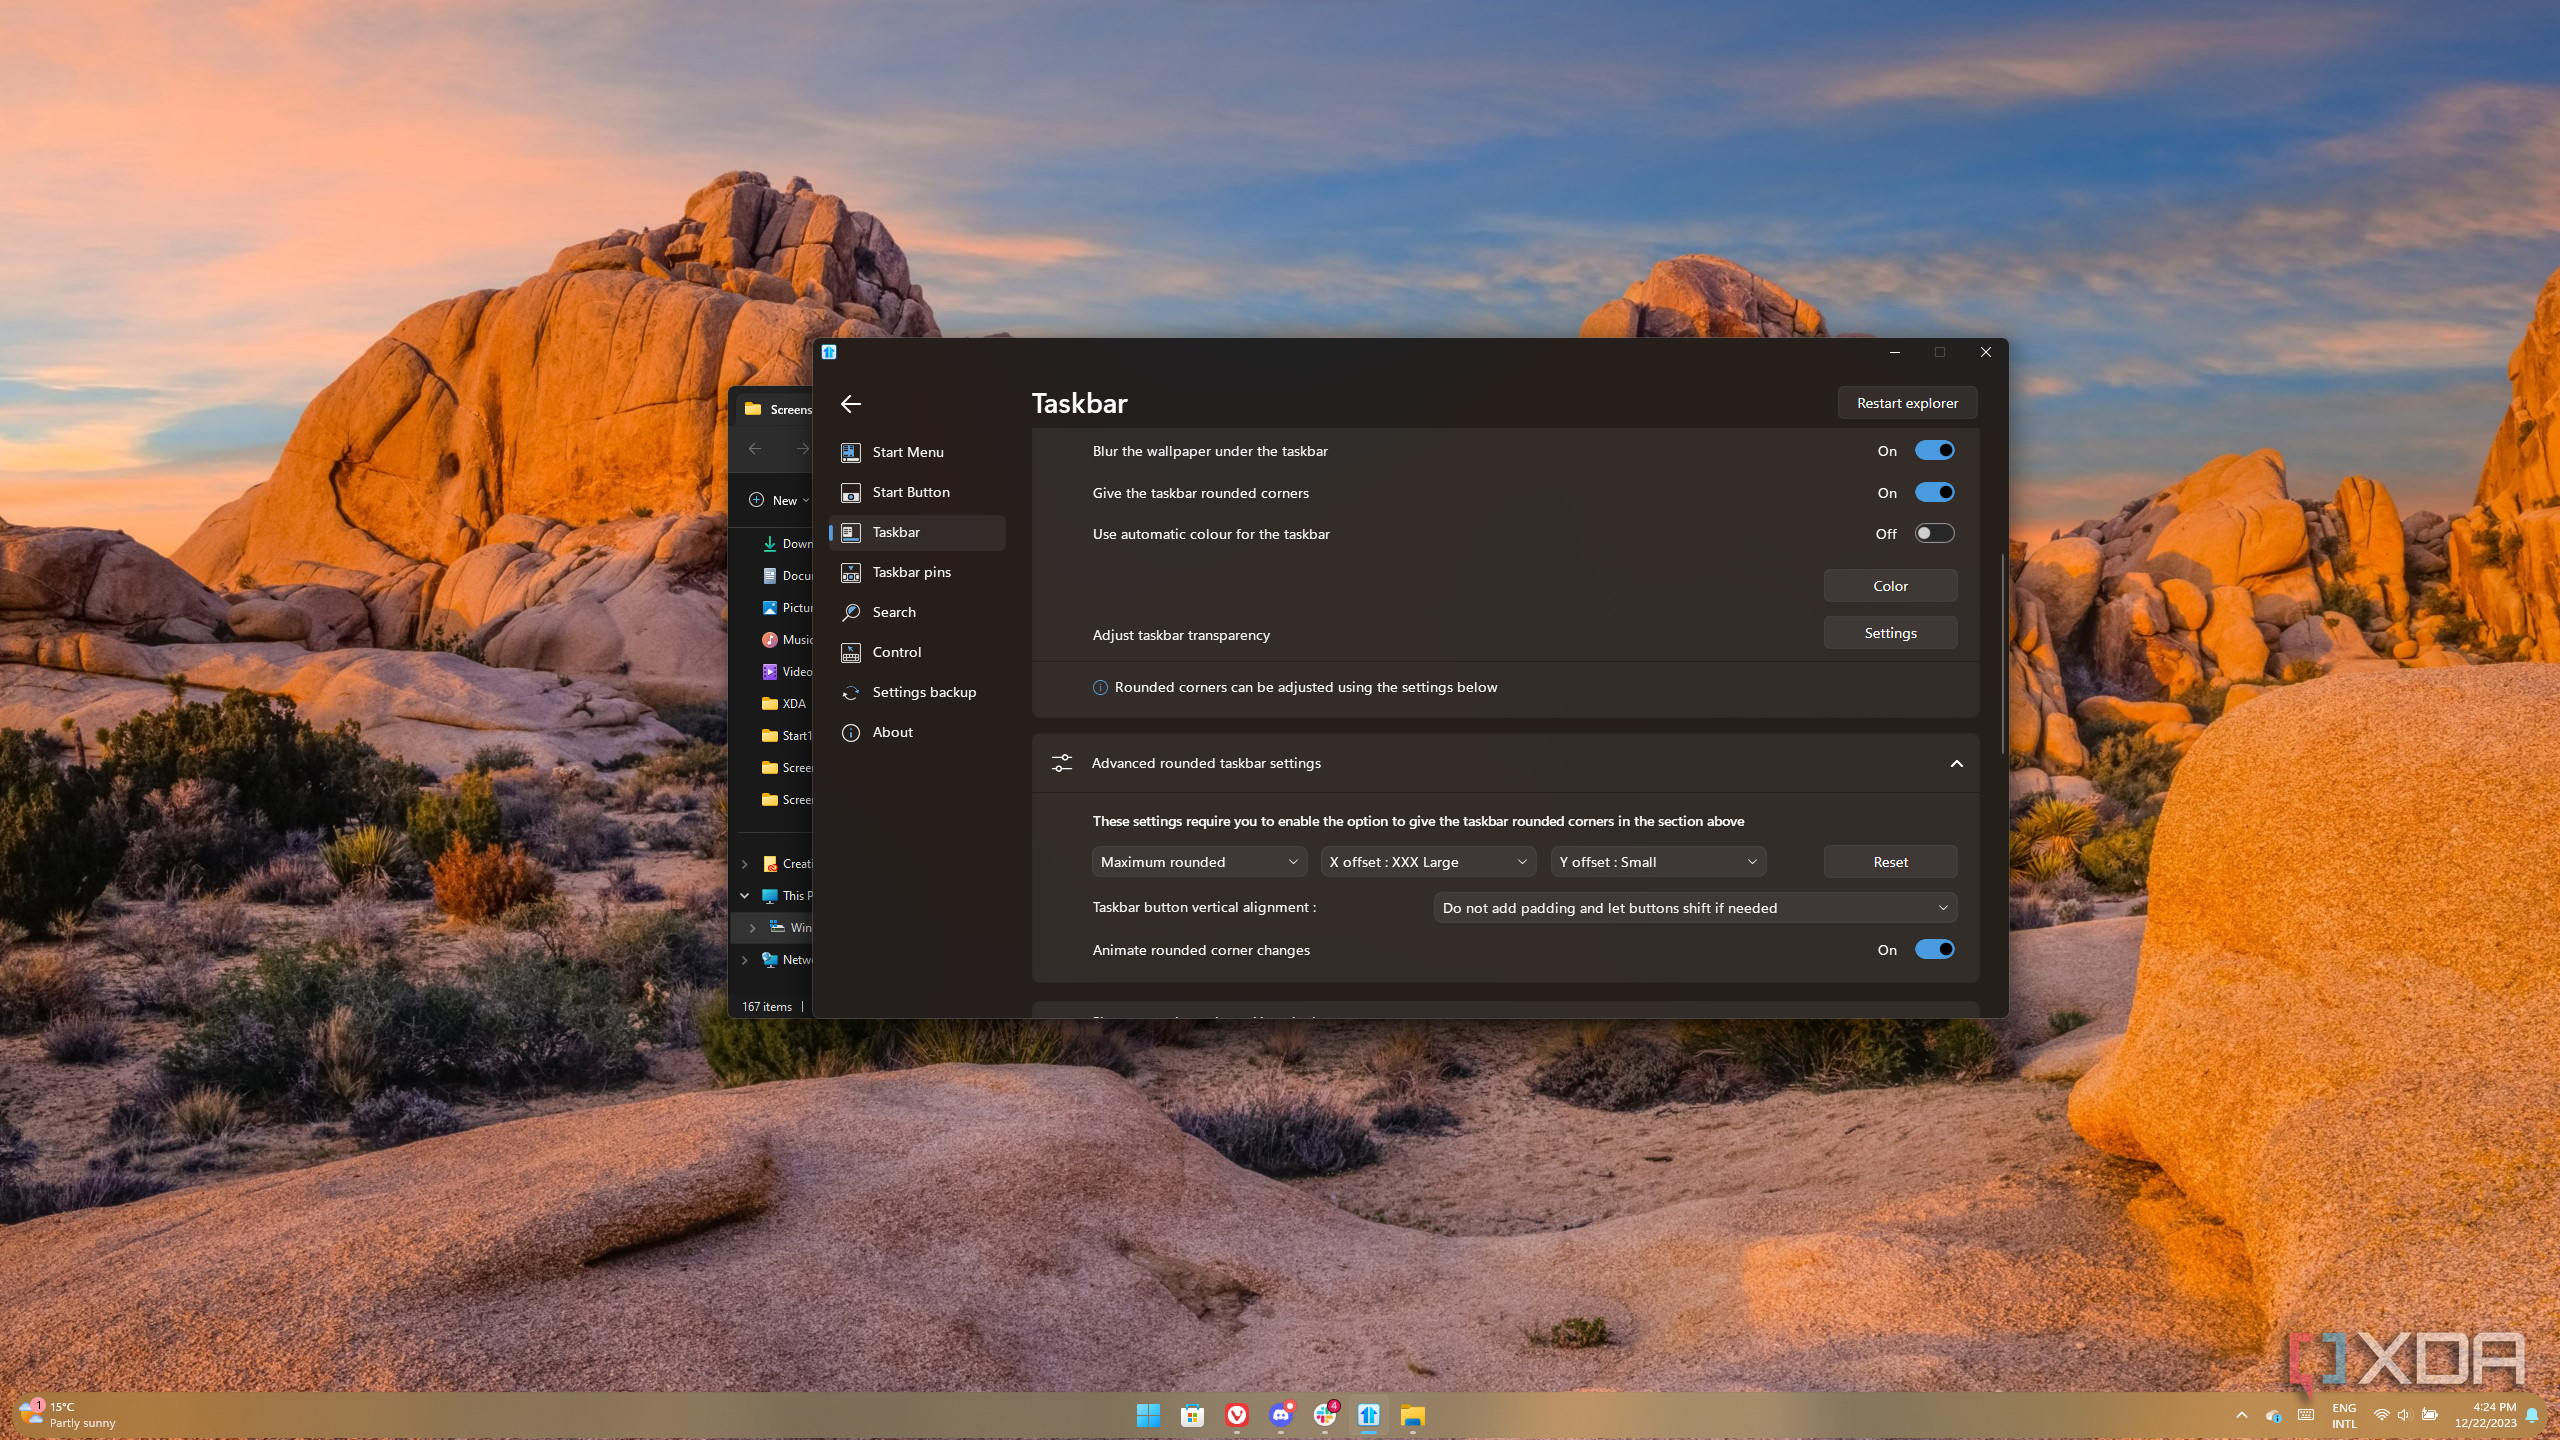Click the Restart explorer button

[1907, 403]
